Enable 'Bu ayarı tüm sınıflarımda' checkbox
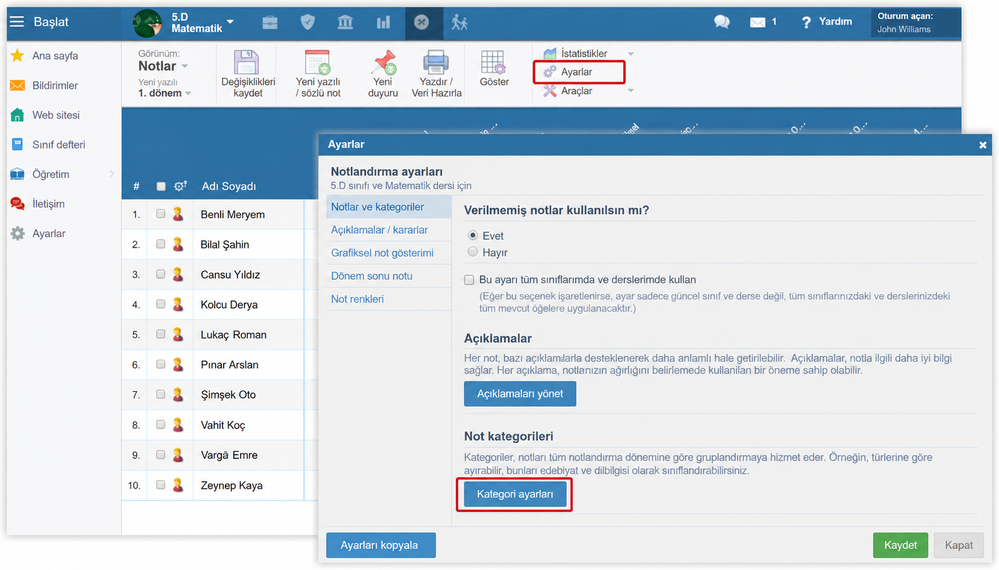Image resolution: width=999 pixels, height=570 pixels. [x=470, y=280]
